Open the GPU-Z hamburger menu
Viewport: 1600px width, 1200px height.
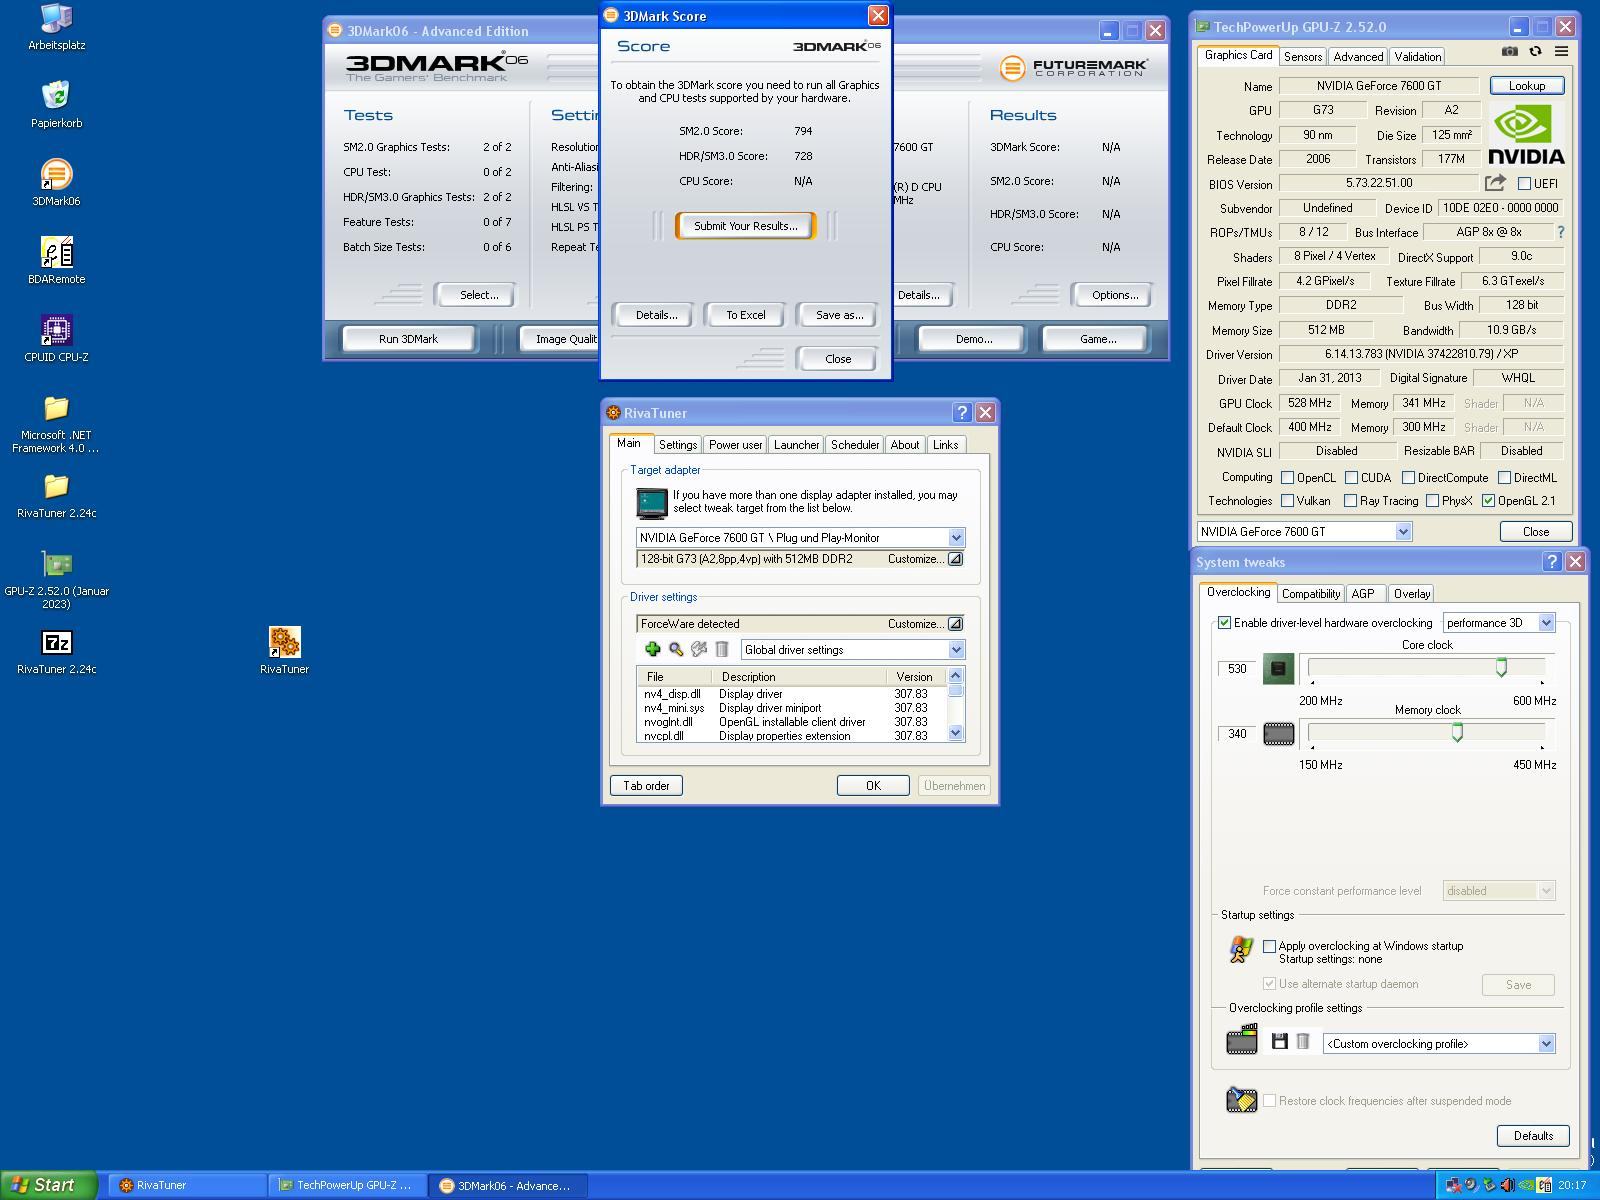tap(1561, 52)
